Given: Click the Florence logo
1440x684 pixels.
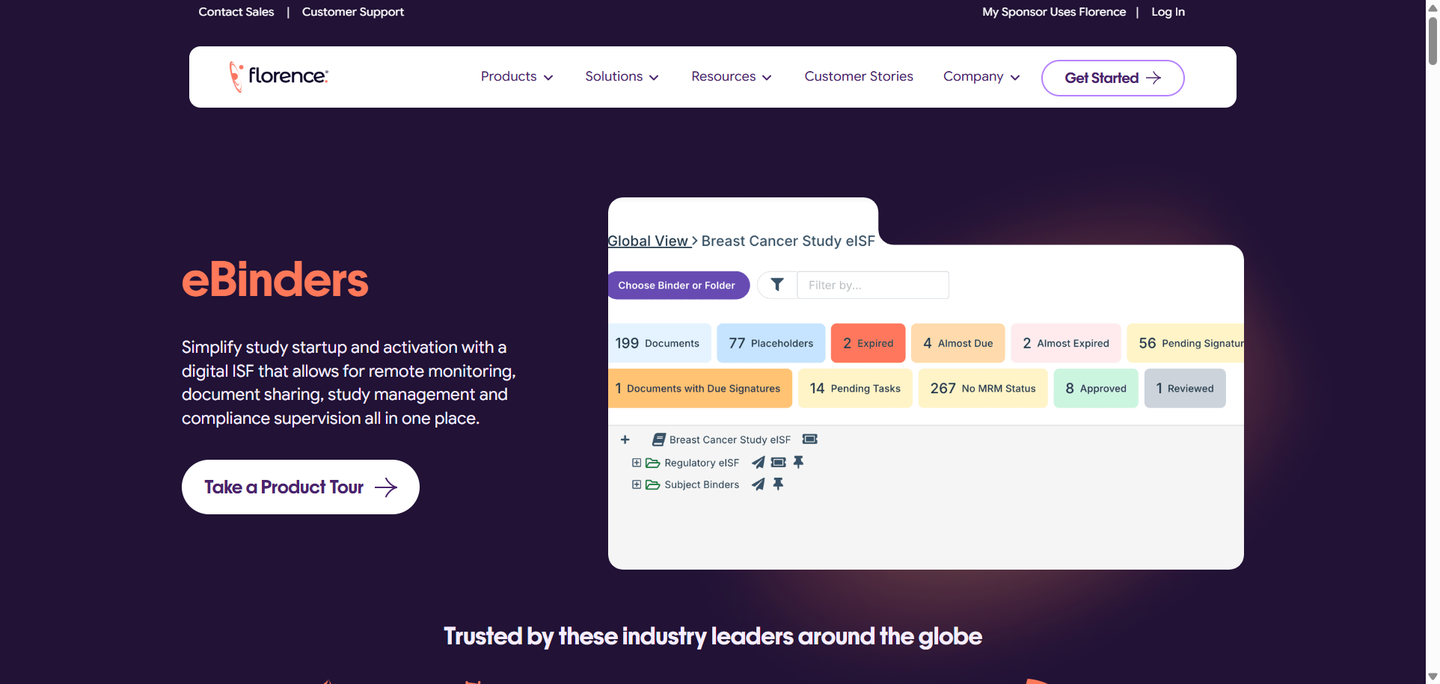Looking at the screenshot, I should pyautogui.click(x=278, y=76).
